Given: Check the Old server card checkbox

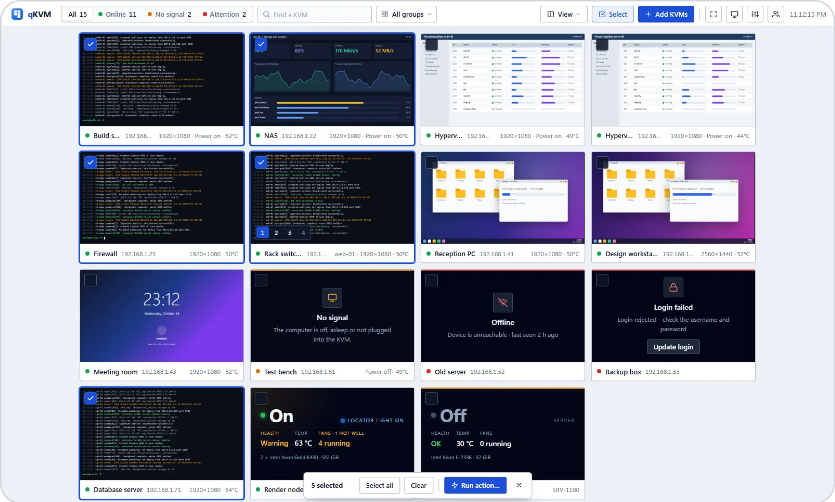Looking at the screenshot, I should pos(432,280).
